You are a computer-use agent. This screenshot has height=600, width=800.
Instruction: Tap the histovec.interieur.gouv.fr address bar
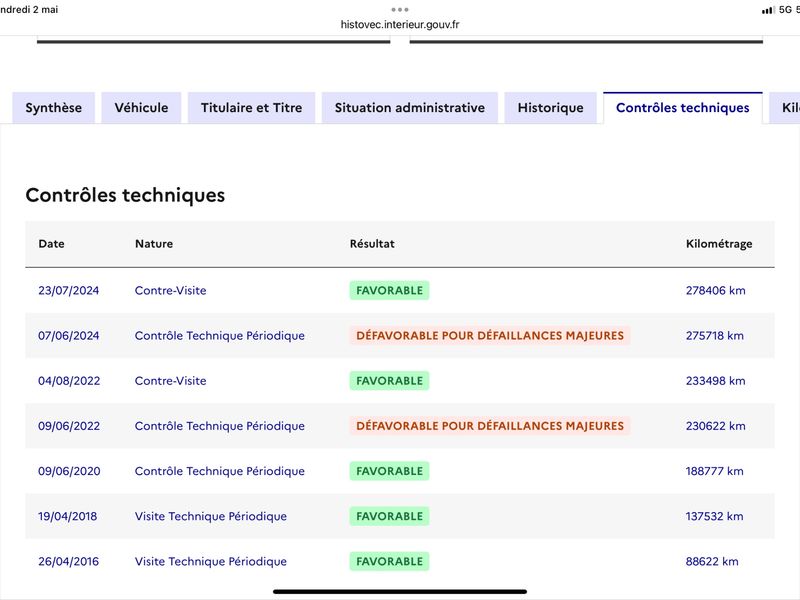click(x=400, y=24)
